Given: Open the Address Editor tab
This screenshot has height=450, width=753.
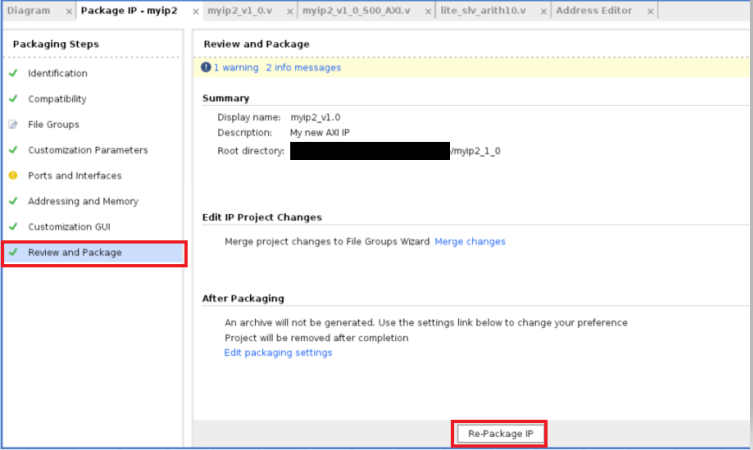Looking at the screenshot, I should pyautogui.click(x=594, y=11).
